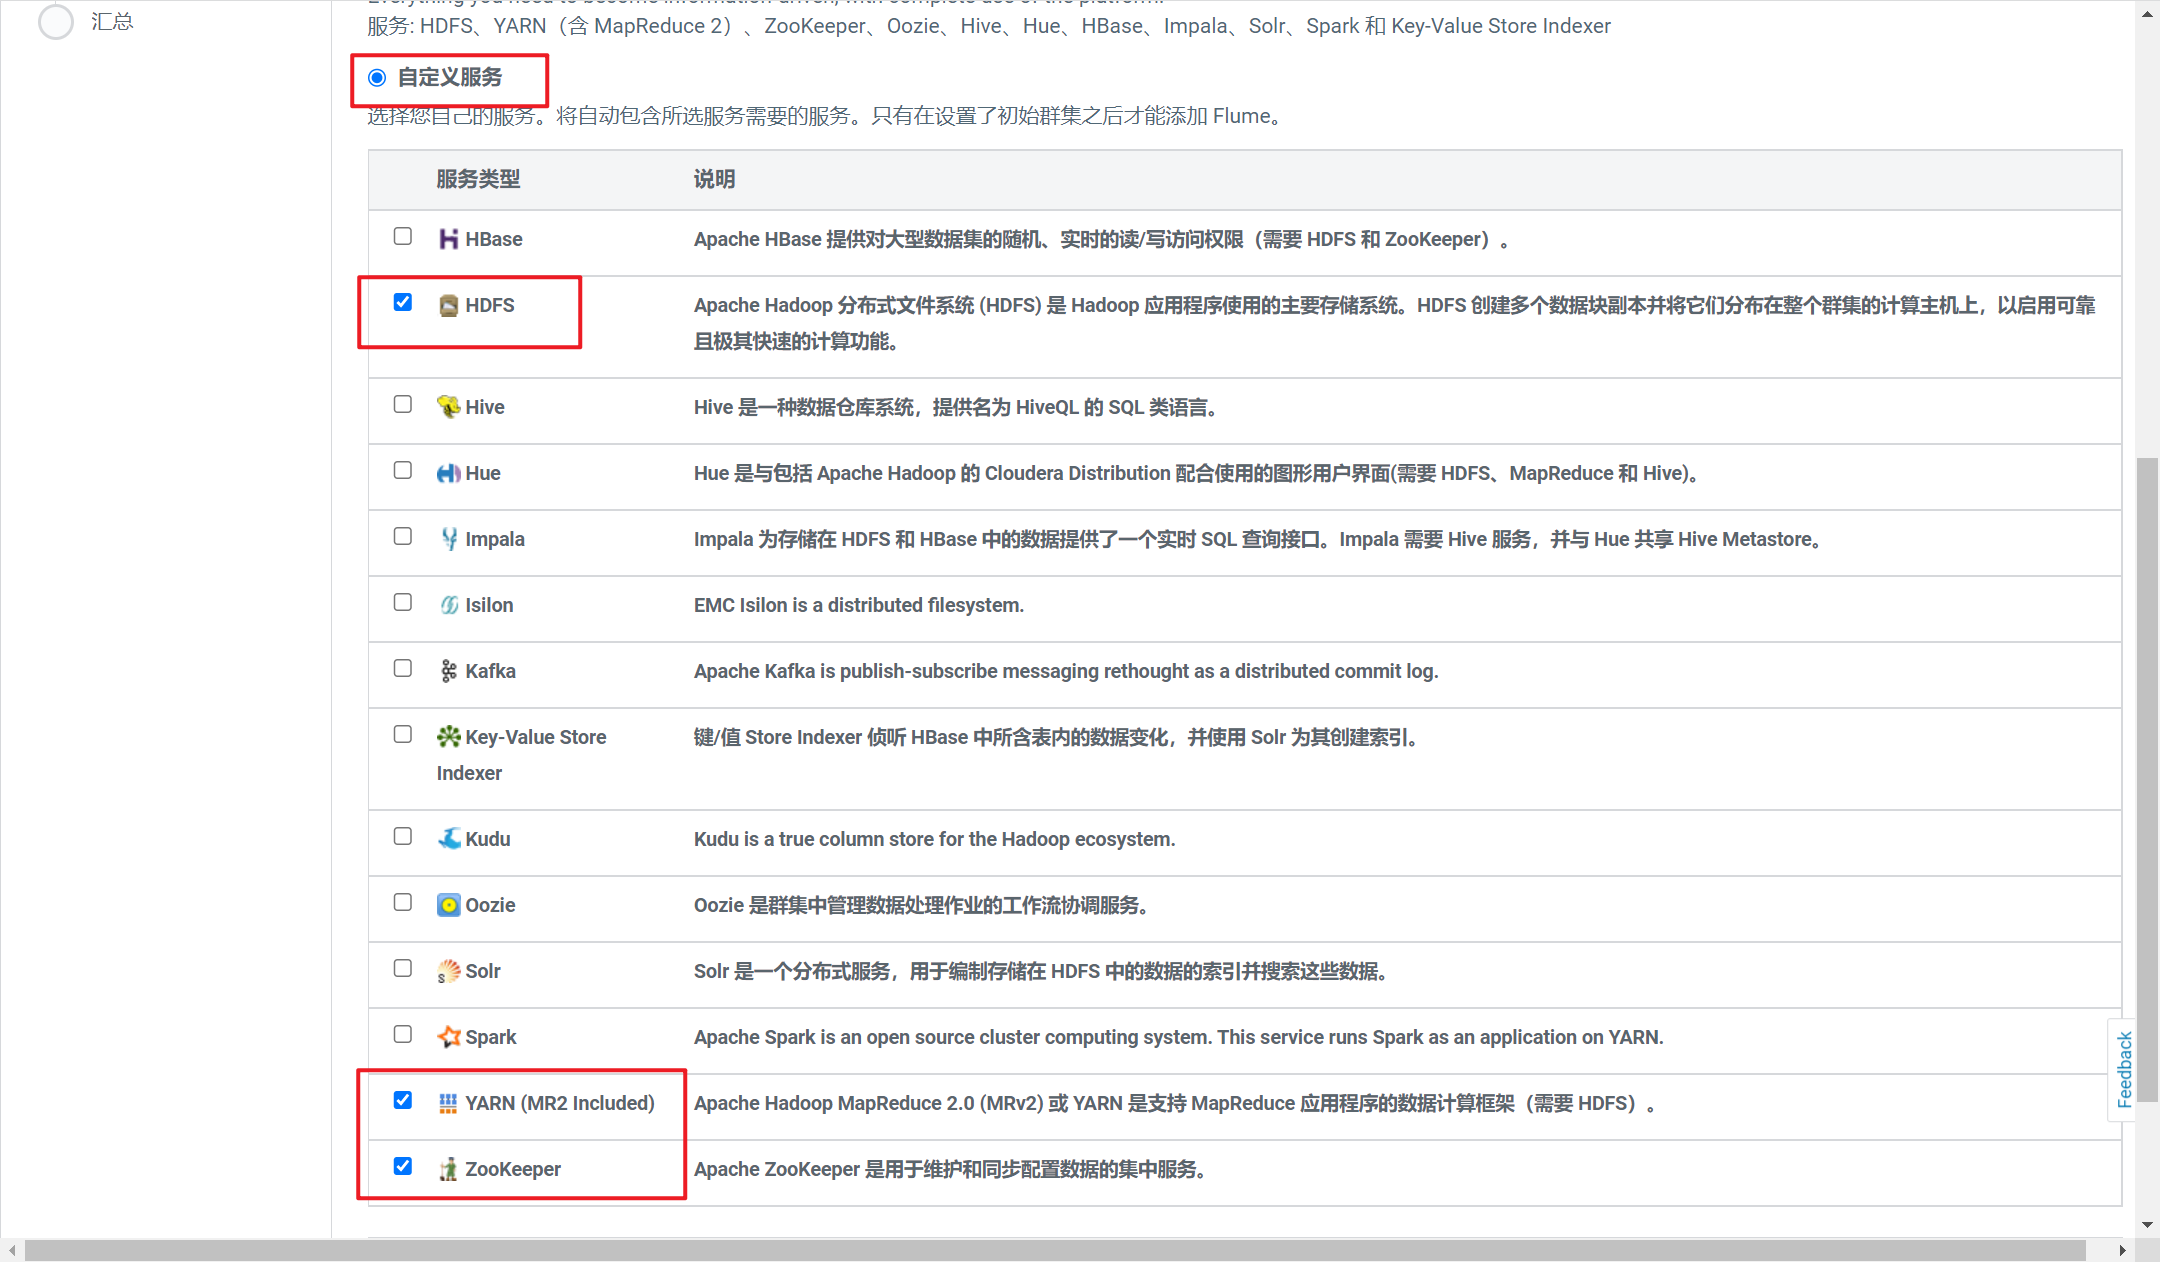Click the HBase service icon
Viewport: 2160px width, 1262px height.
(448, 239)
